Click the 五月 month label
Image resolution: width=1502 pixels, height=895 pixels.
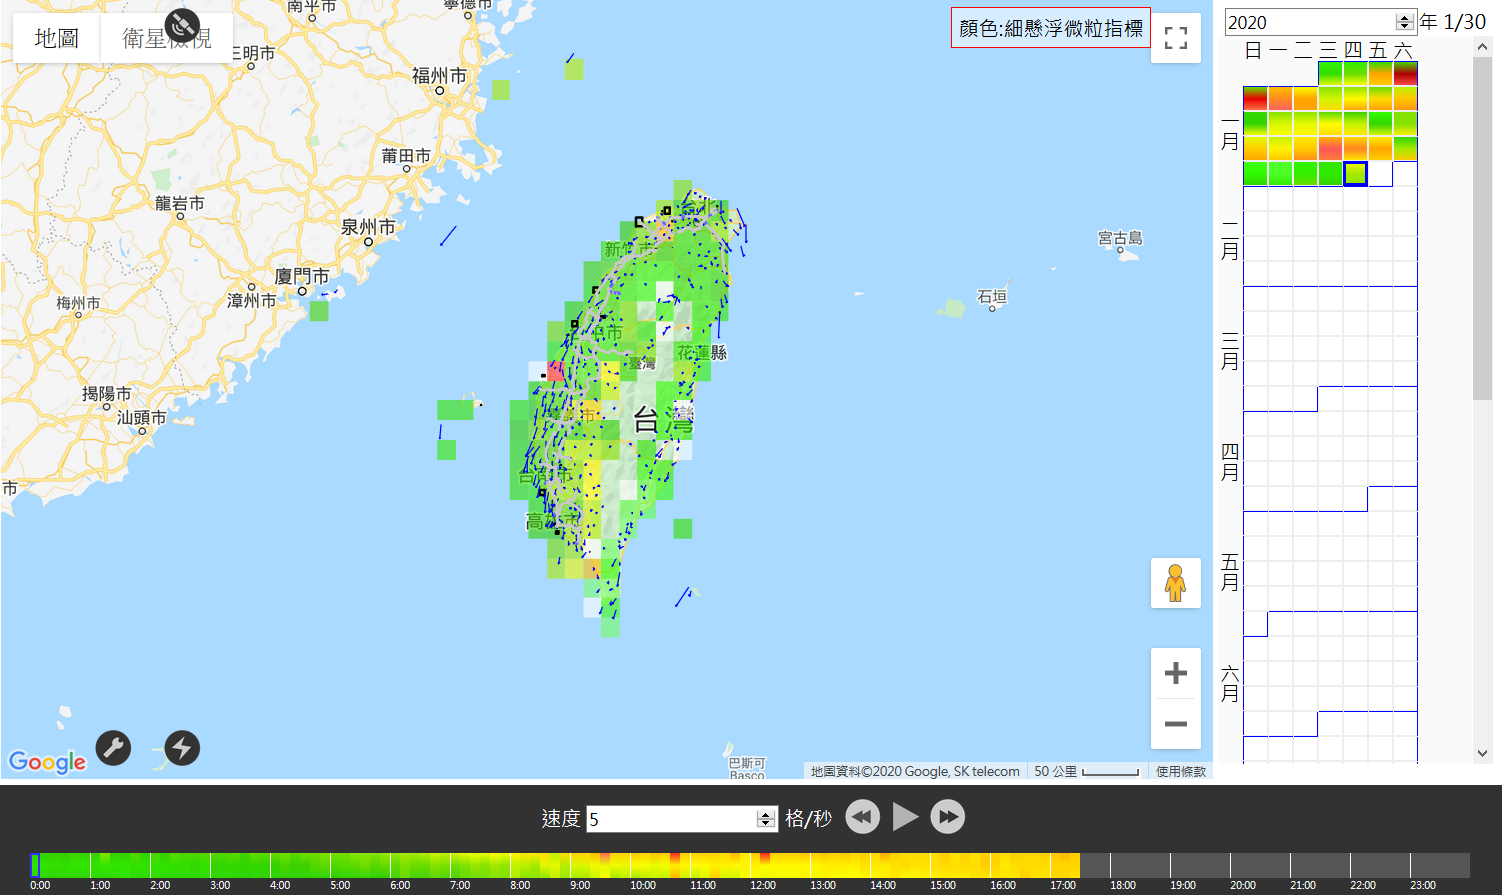click(x=1230, y=572)
